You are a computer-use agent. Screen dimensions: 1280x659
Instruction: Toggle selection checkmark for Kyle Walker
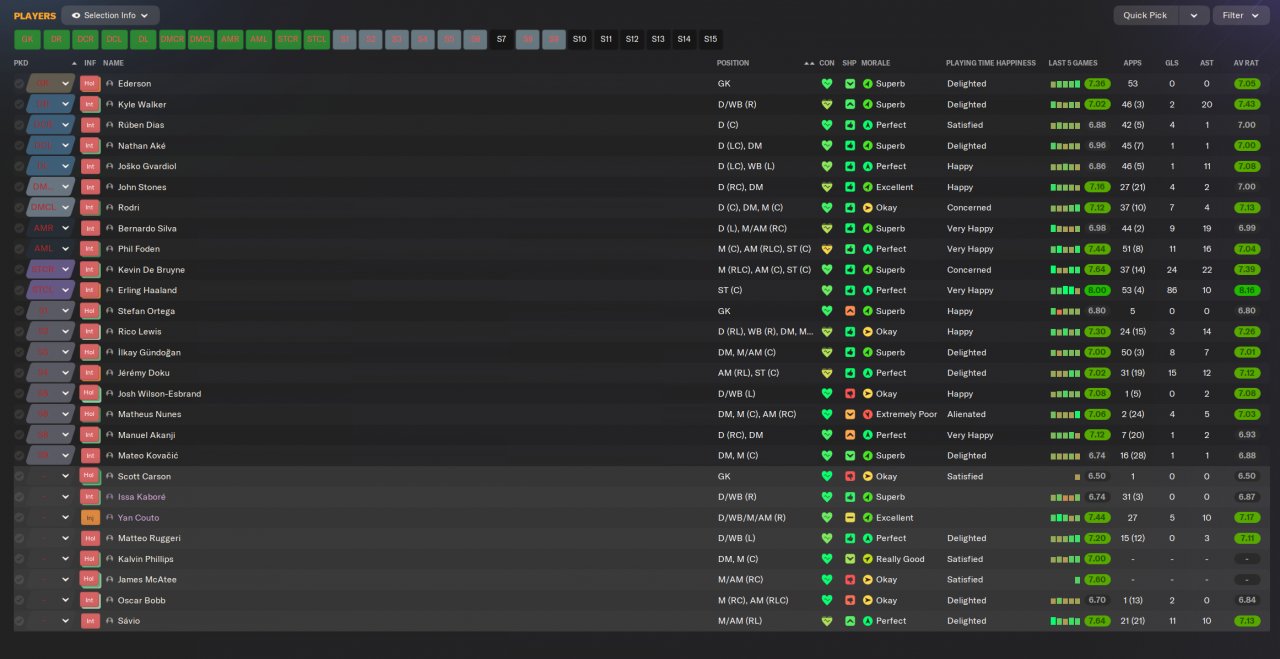point(19,104)
